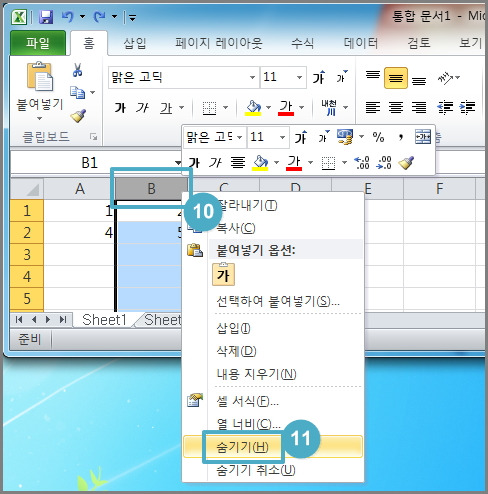Open Customize Quick Access Toolbar dropdown
This screenshot has height=494, width=488.
pyautogui.click(x=132, y=17)
